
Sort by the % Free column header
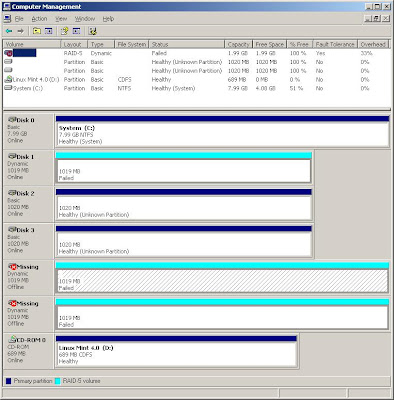[300, 44]
